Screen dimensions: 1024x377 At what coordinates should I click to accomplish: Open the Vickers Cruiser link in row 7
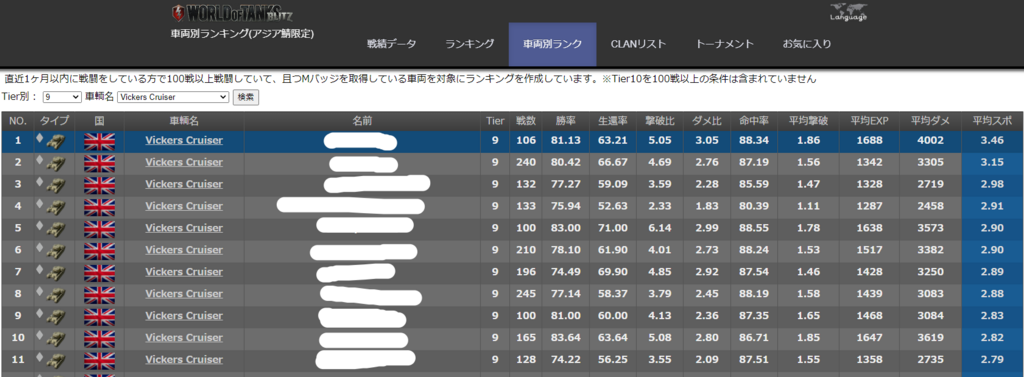[x=184, y=272]
